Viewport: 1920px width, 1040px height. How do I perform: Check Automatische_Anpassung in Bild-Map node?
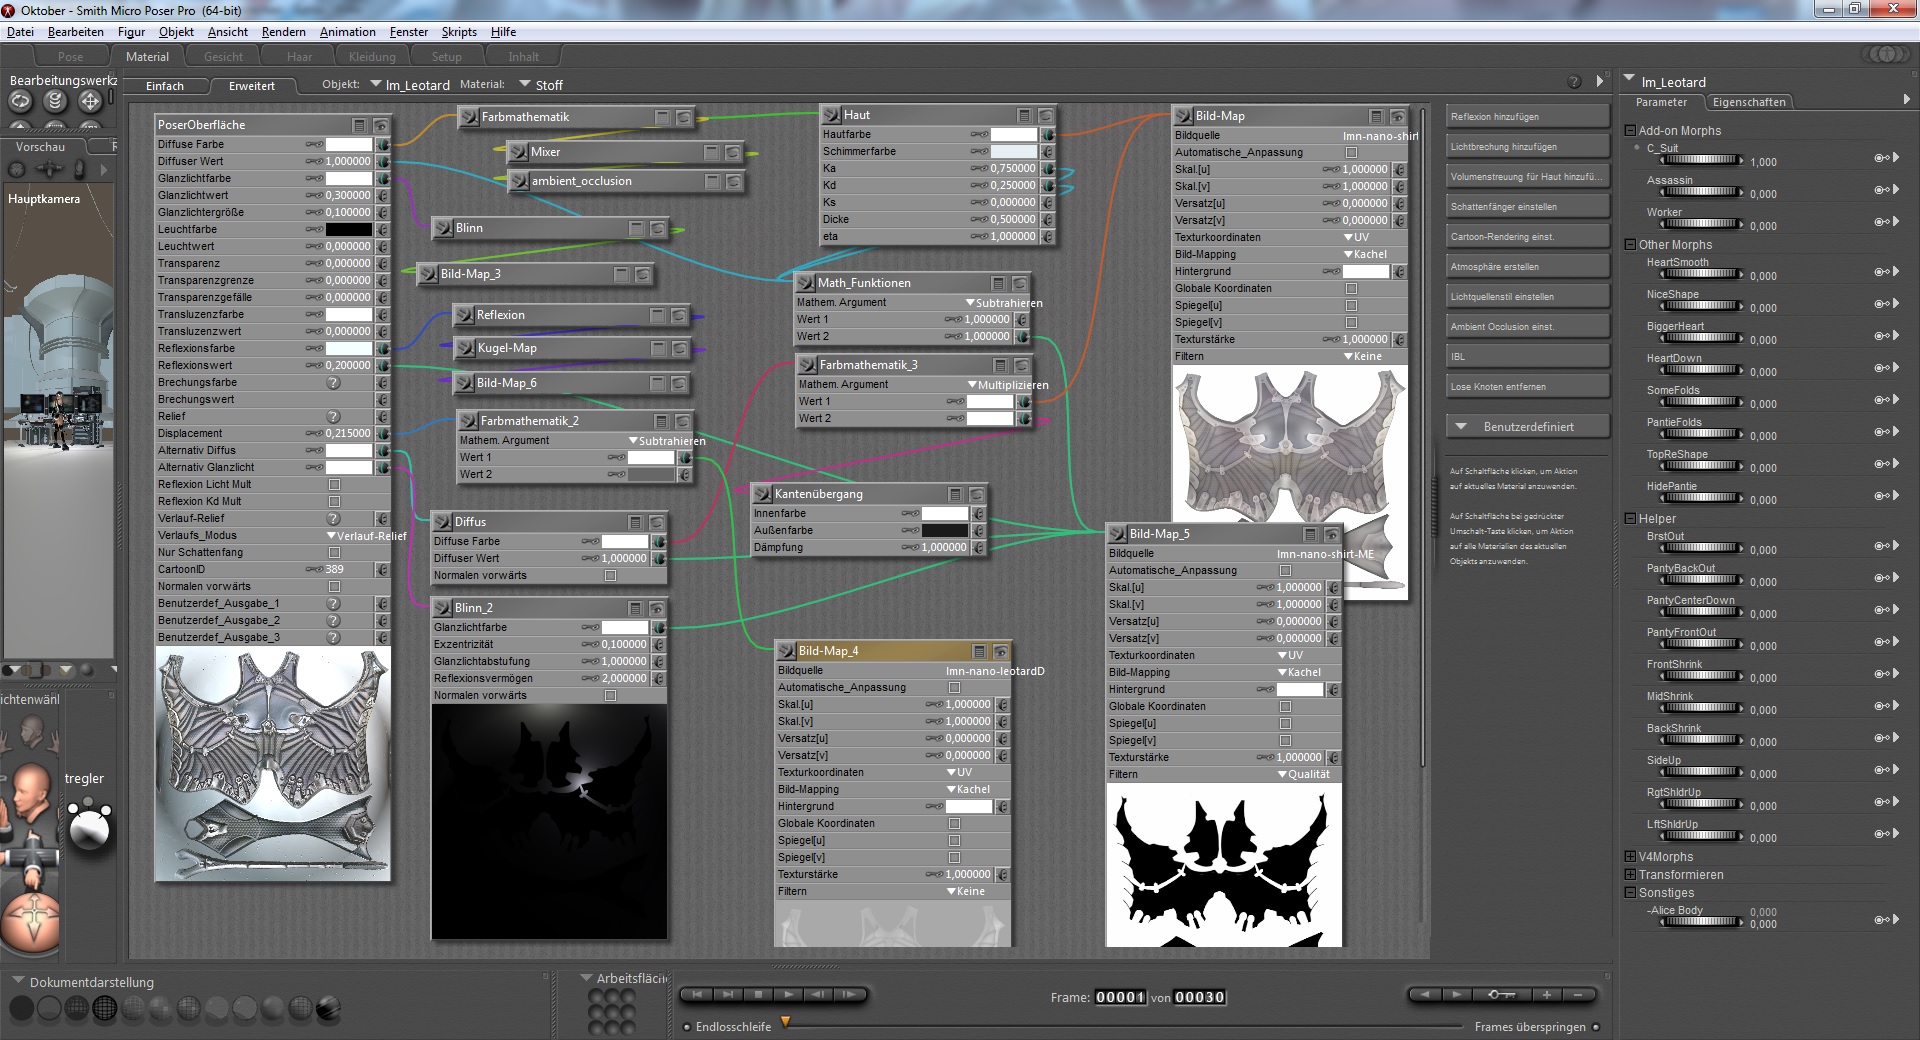[1351, 152]
